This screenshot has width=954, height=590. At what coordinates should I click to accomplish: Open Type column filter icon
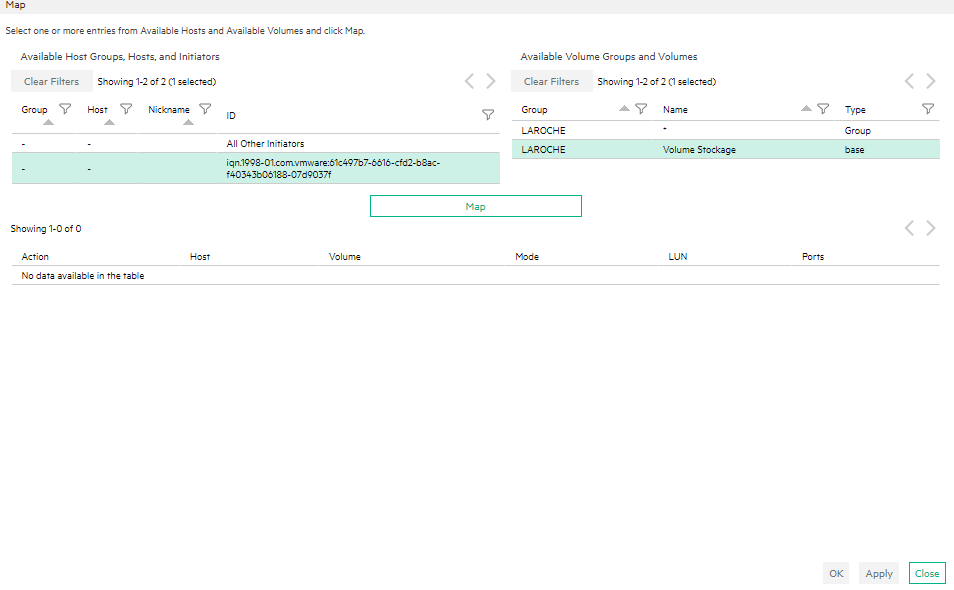(928, 109)
